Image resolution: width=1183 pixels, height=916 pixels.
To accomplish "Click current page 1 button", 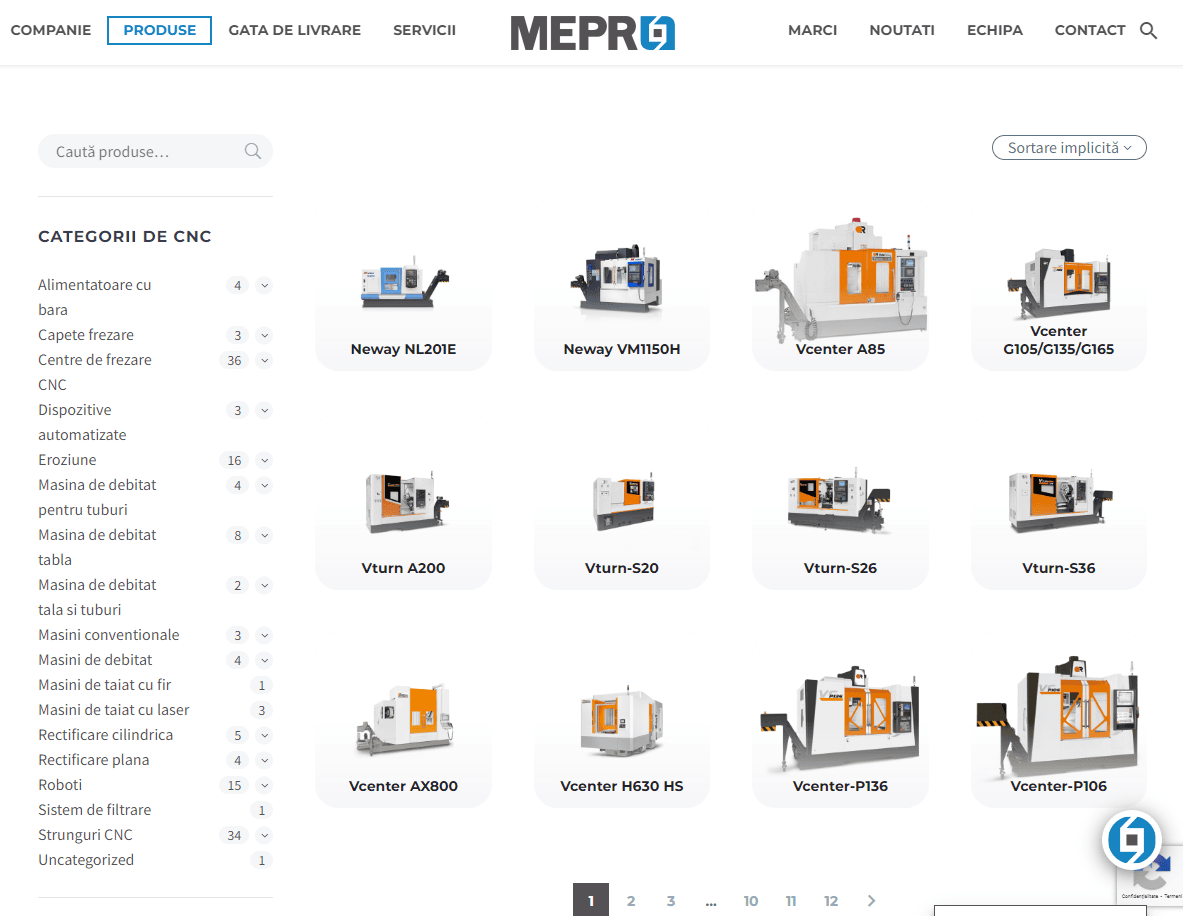I will tap(591, 899).
